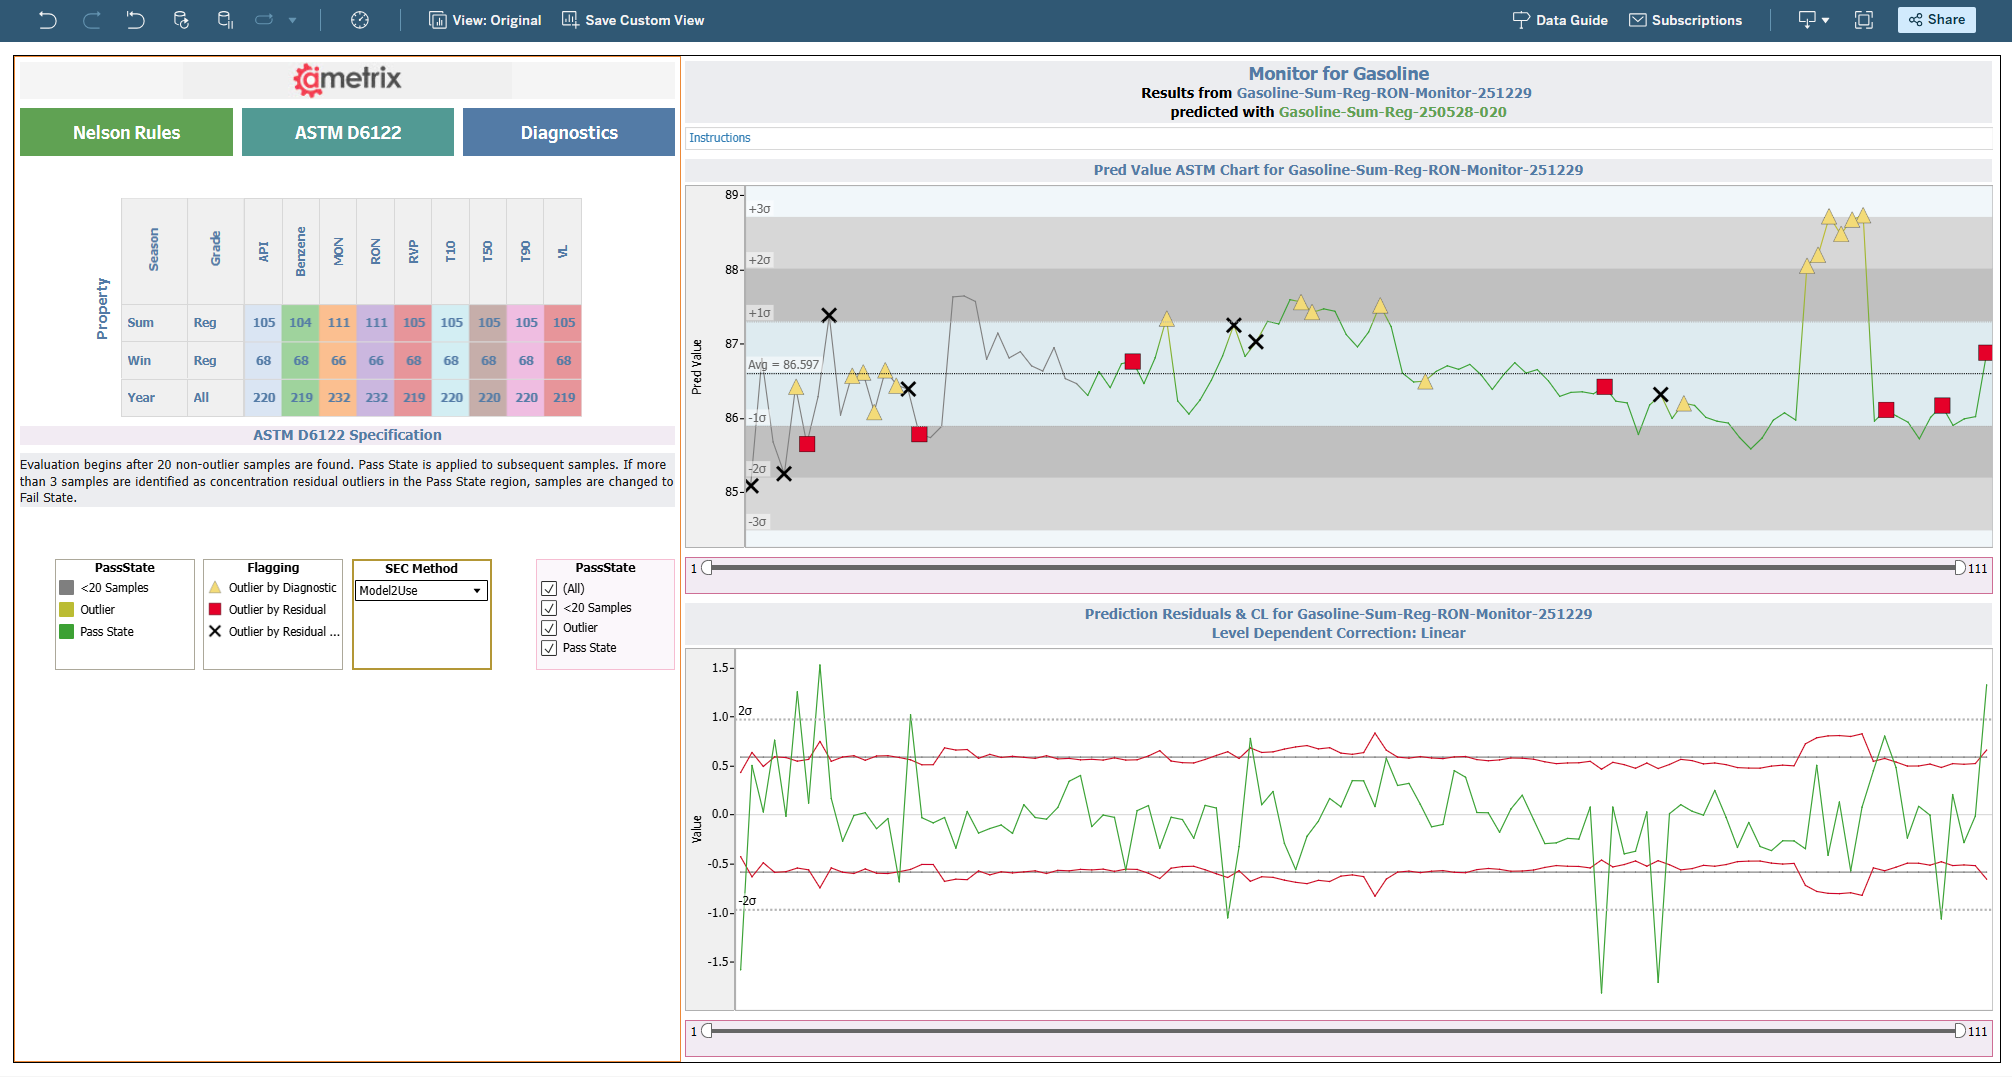Pause automatic data updates
This screenshot has width=2012, height=1078.
click(225, 20)
